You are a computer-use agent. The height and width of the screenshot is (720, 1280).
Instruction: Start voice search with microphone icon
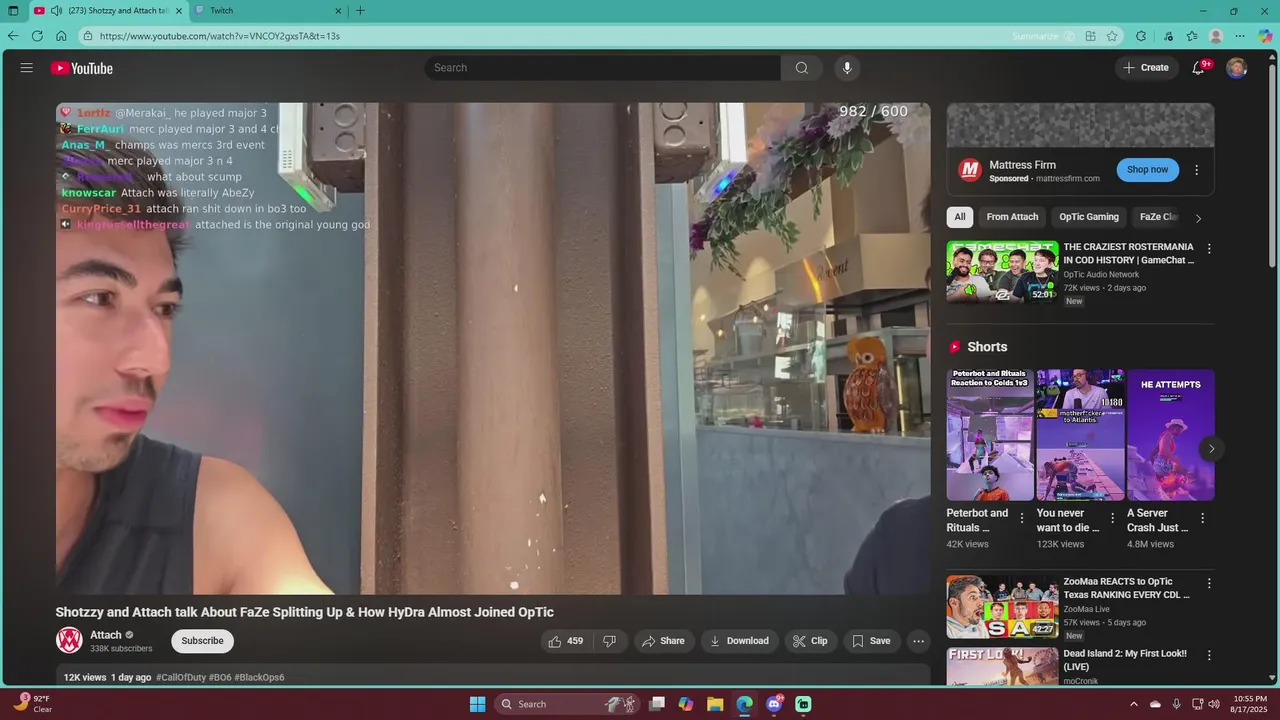tap(847, 68)
